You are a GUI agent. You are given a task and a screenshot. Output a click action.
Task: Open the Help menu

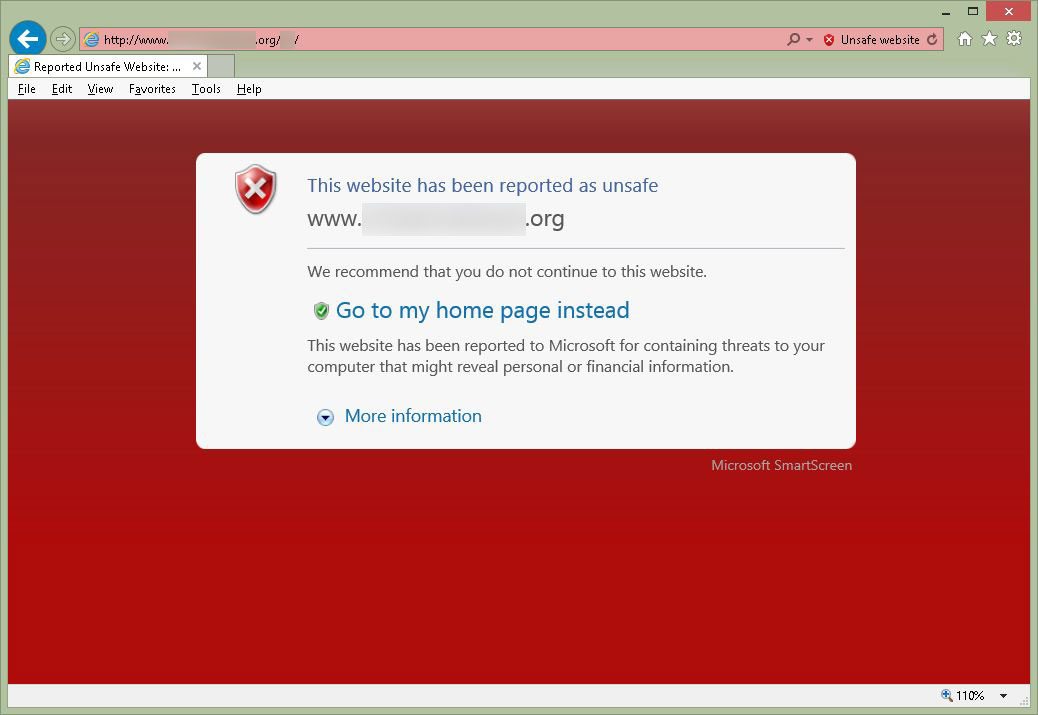coord(249,89)
